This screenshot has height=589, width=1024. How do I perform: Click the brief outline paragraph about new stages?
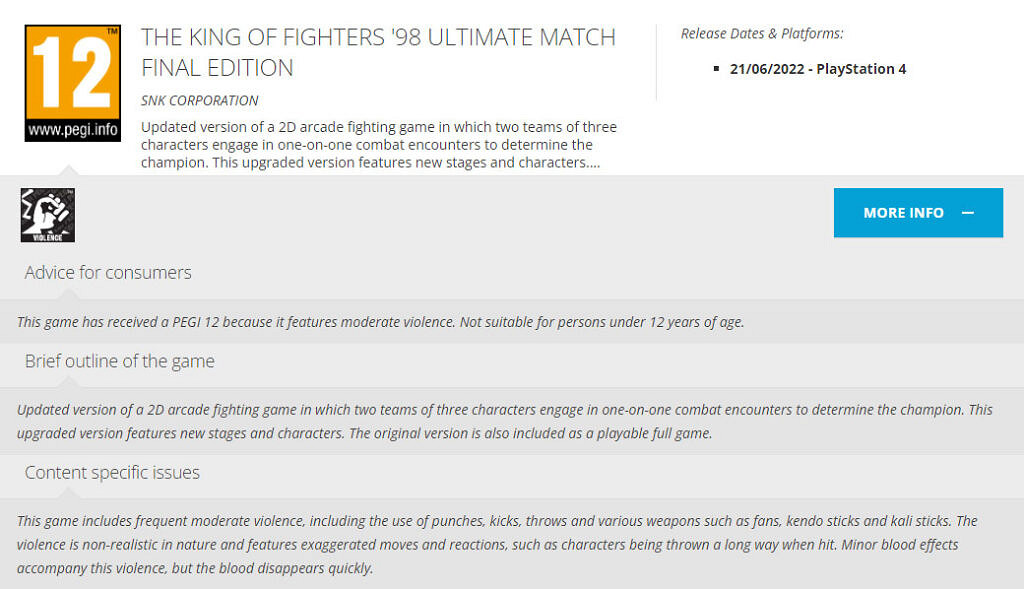point(504,421)
